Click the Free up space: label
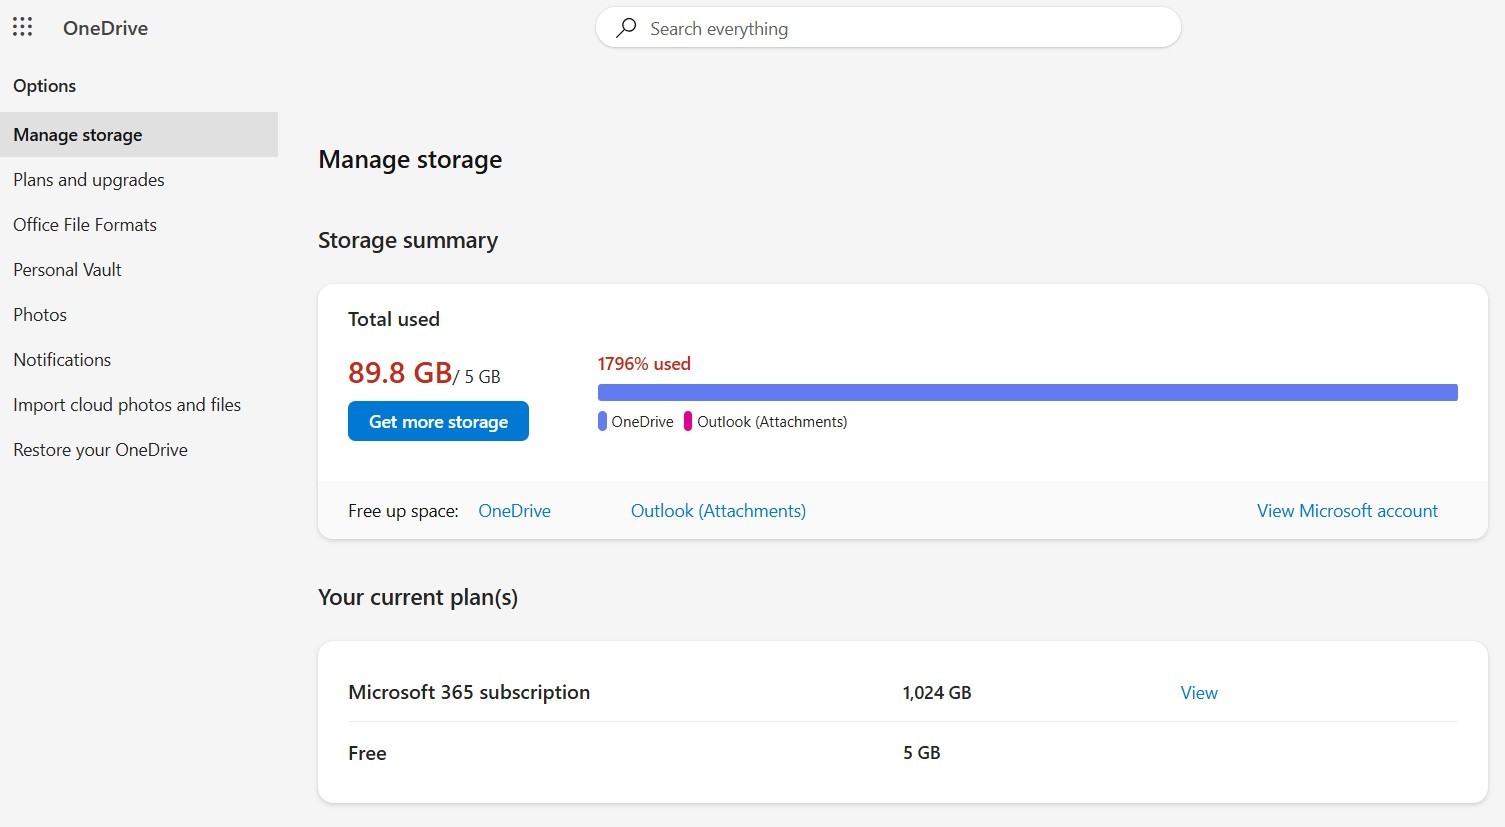Screen dimensions: 1505x827 pyautogui.click(x=403, y=511)
